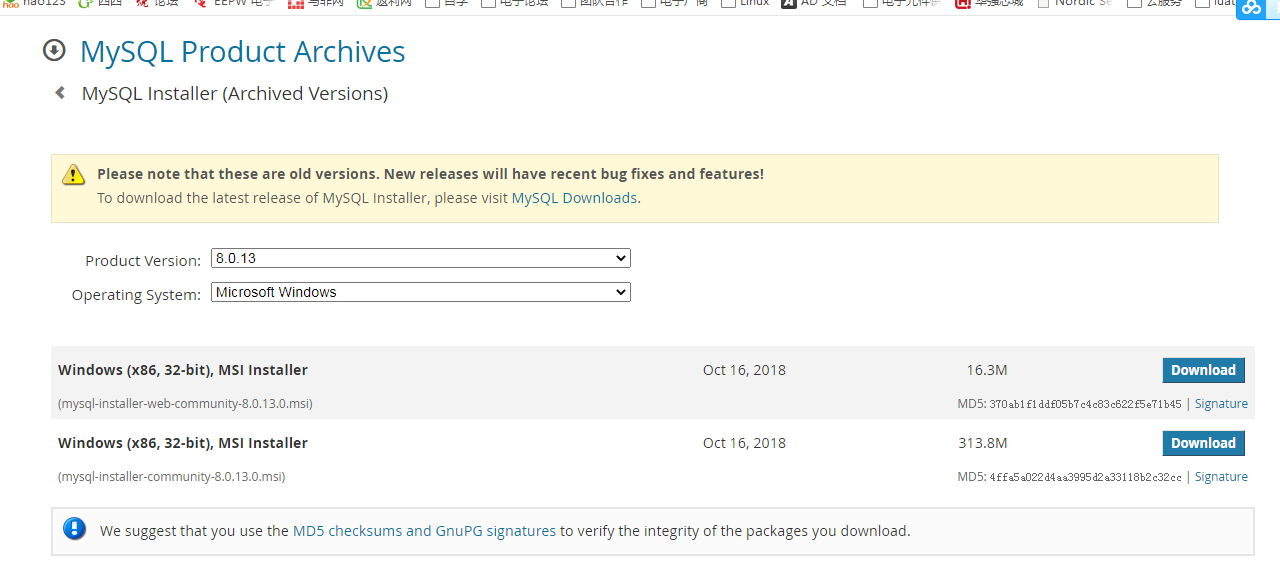Click the blue info icon near checksums note
The width and height of the screenshot is (1280, 576).
(75, 529)
